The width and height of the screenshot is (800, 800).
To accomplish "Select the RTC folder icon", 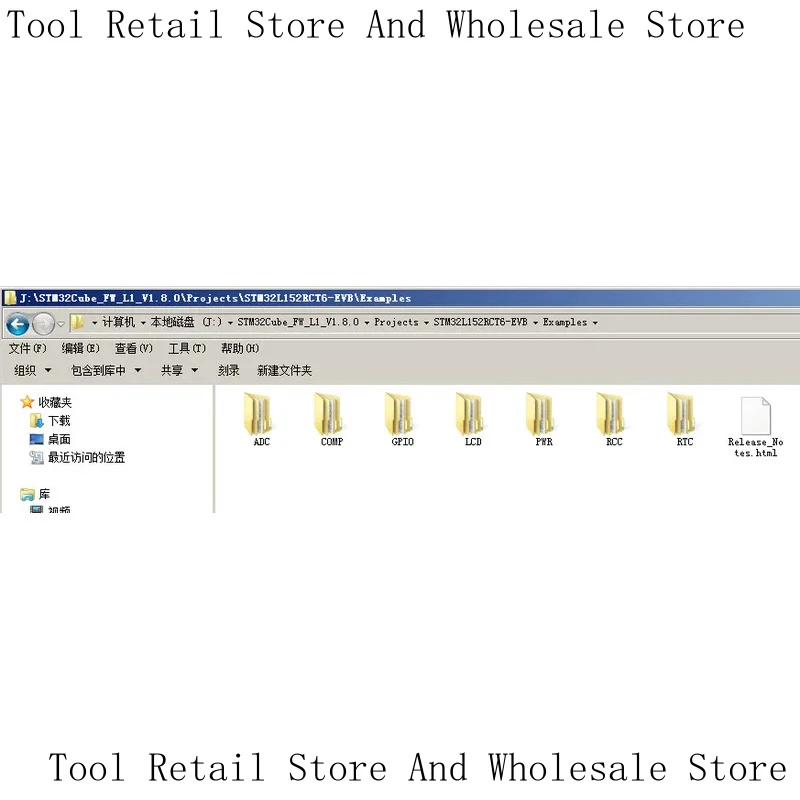I will [682, 414].
